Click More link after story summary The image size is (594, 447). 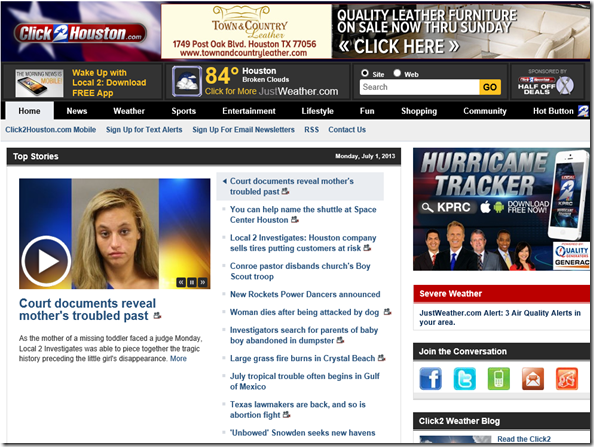[178, 358]
